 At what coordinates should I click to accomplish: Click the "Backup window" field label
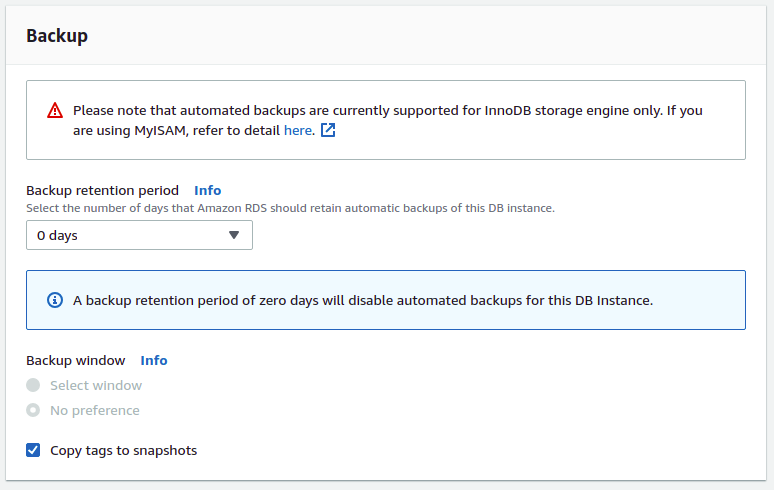(76, 360)
